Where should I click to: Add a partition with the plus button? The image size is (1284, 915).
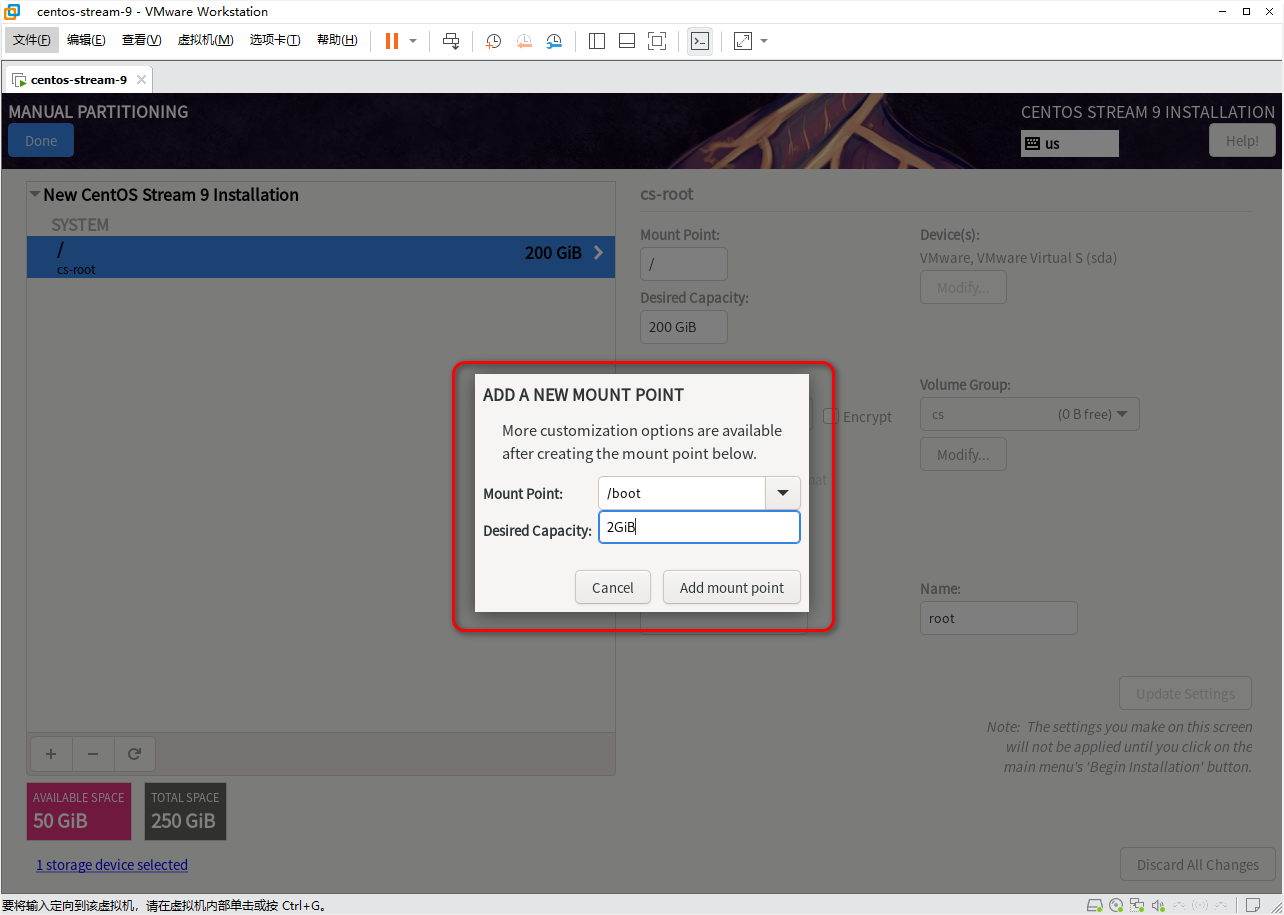pyautogui.click(x=51, y=754)
